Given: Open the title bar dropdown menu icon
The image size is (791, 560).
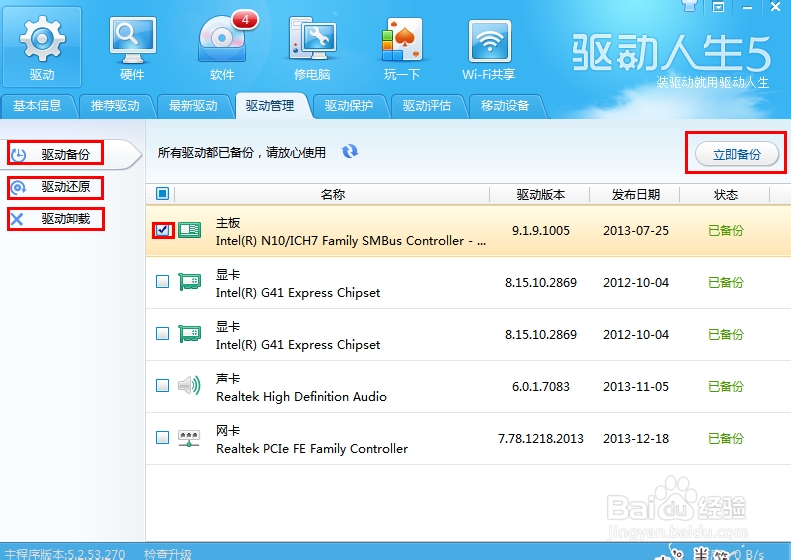Looking at the screenshot, I should pyautogui.click(x=718, y=7).
